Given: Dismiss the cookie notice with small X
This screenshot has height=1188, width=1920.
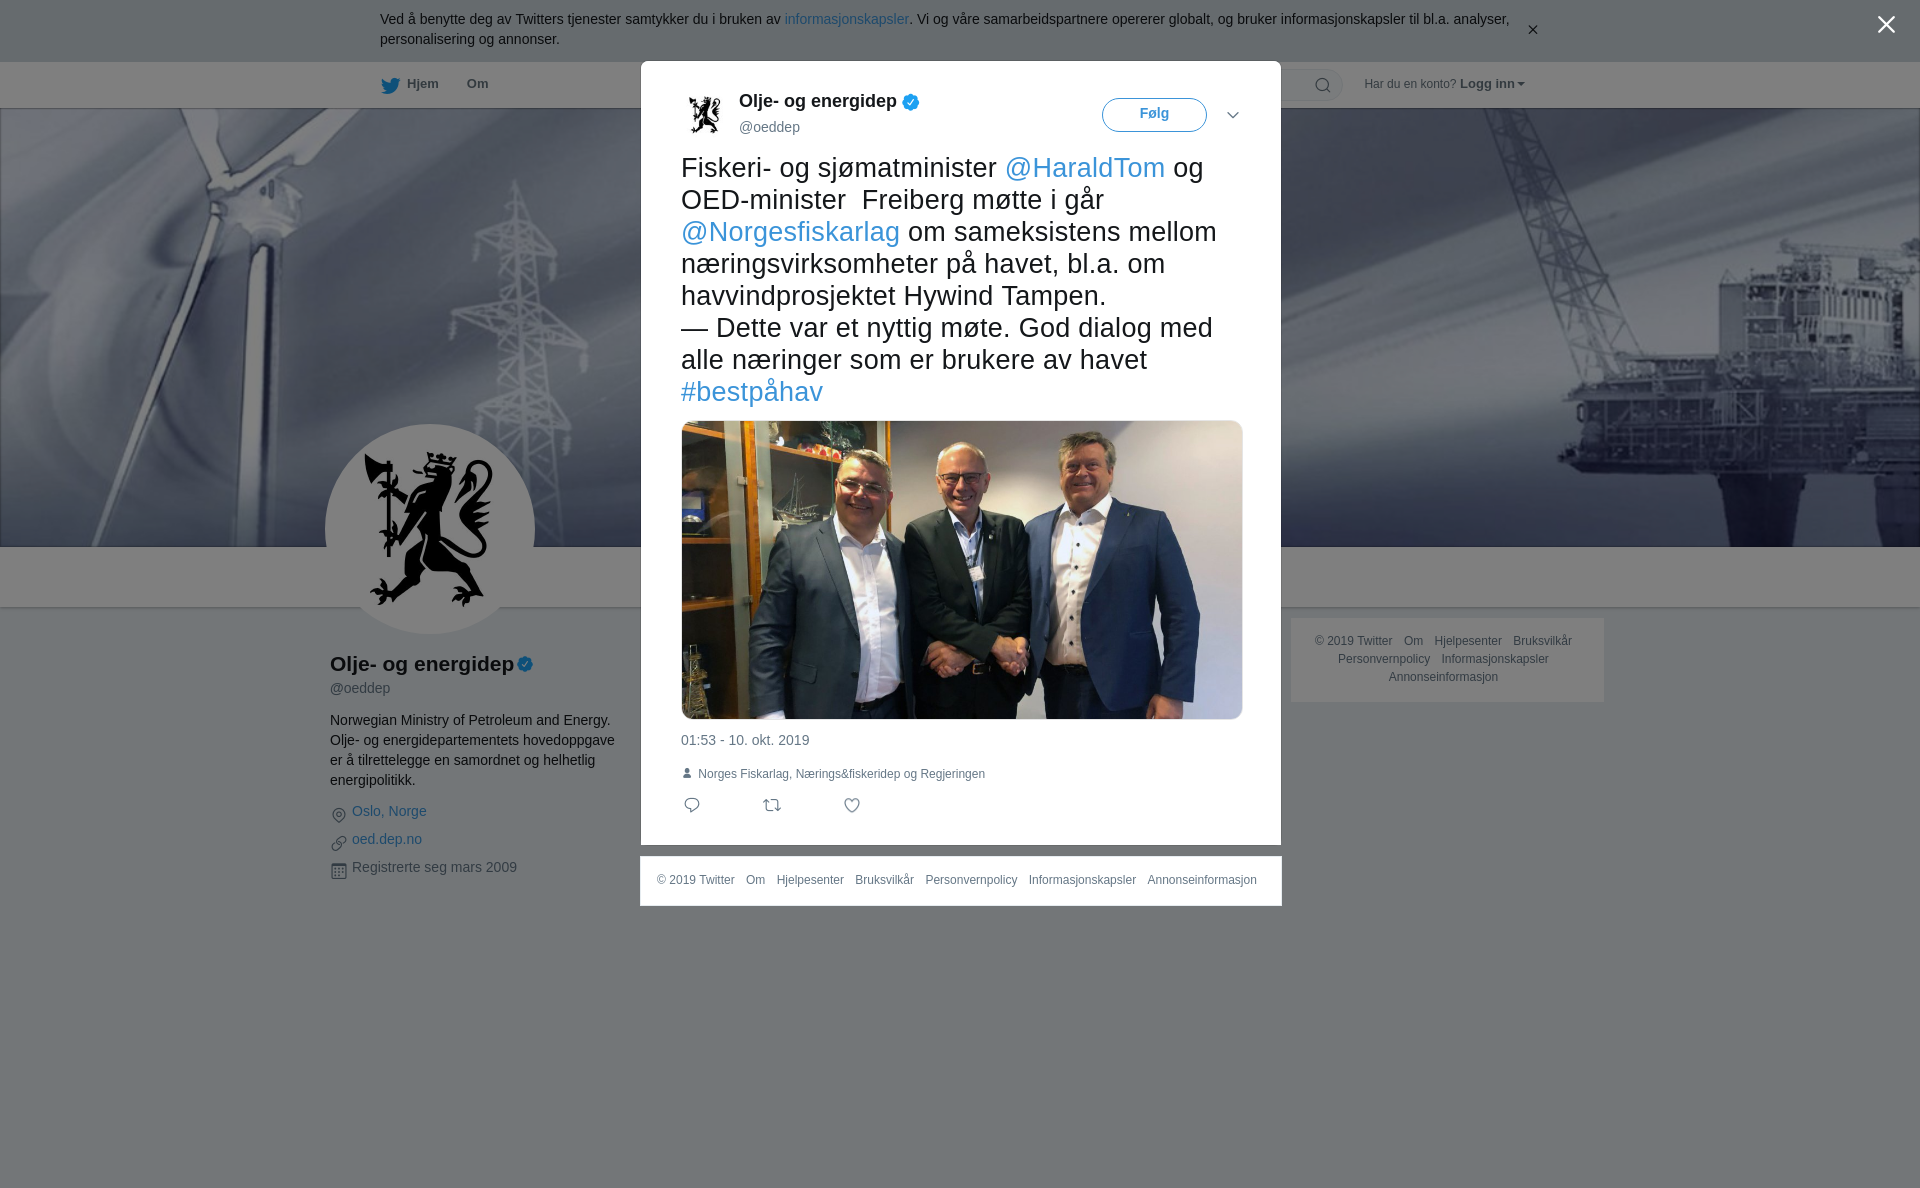Looking at the screenshot, I should [1532, 30].
